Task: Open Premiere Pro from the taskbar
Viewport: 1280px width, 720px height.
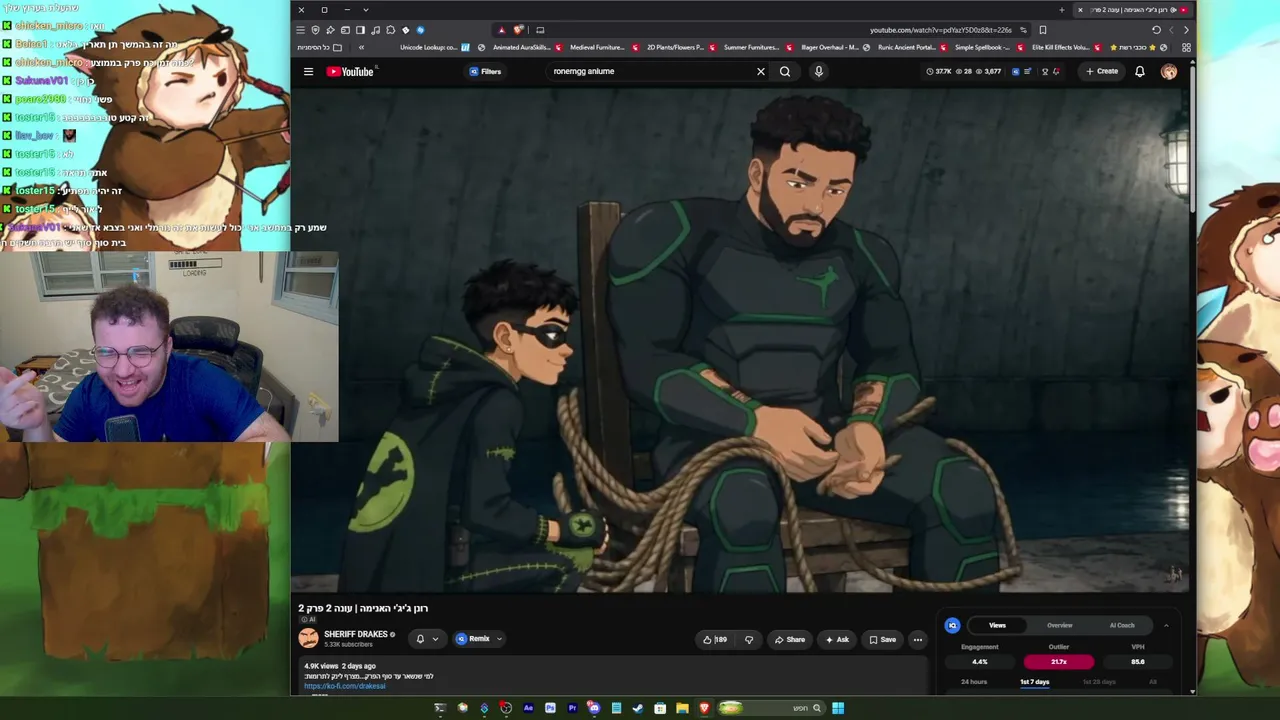Action: (x=572, y=708)
